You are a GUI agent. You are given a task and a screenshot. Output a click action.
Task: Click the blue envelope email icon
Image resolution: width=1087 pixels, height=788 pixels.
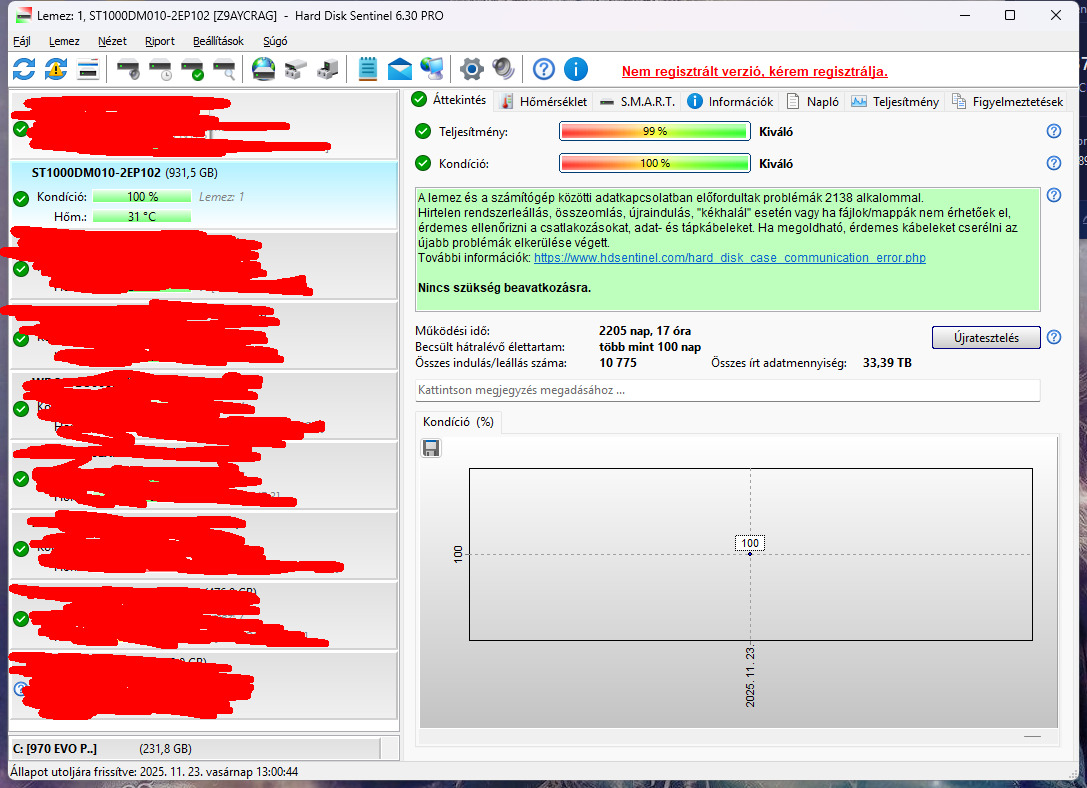click(x=400, y=69)
